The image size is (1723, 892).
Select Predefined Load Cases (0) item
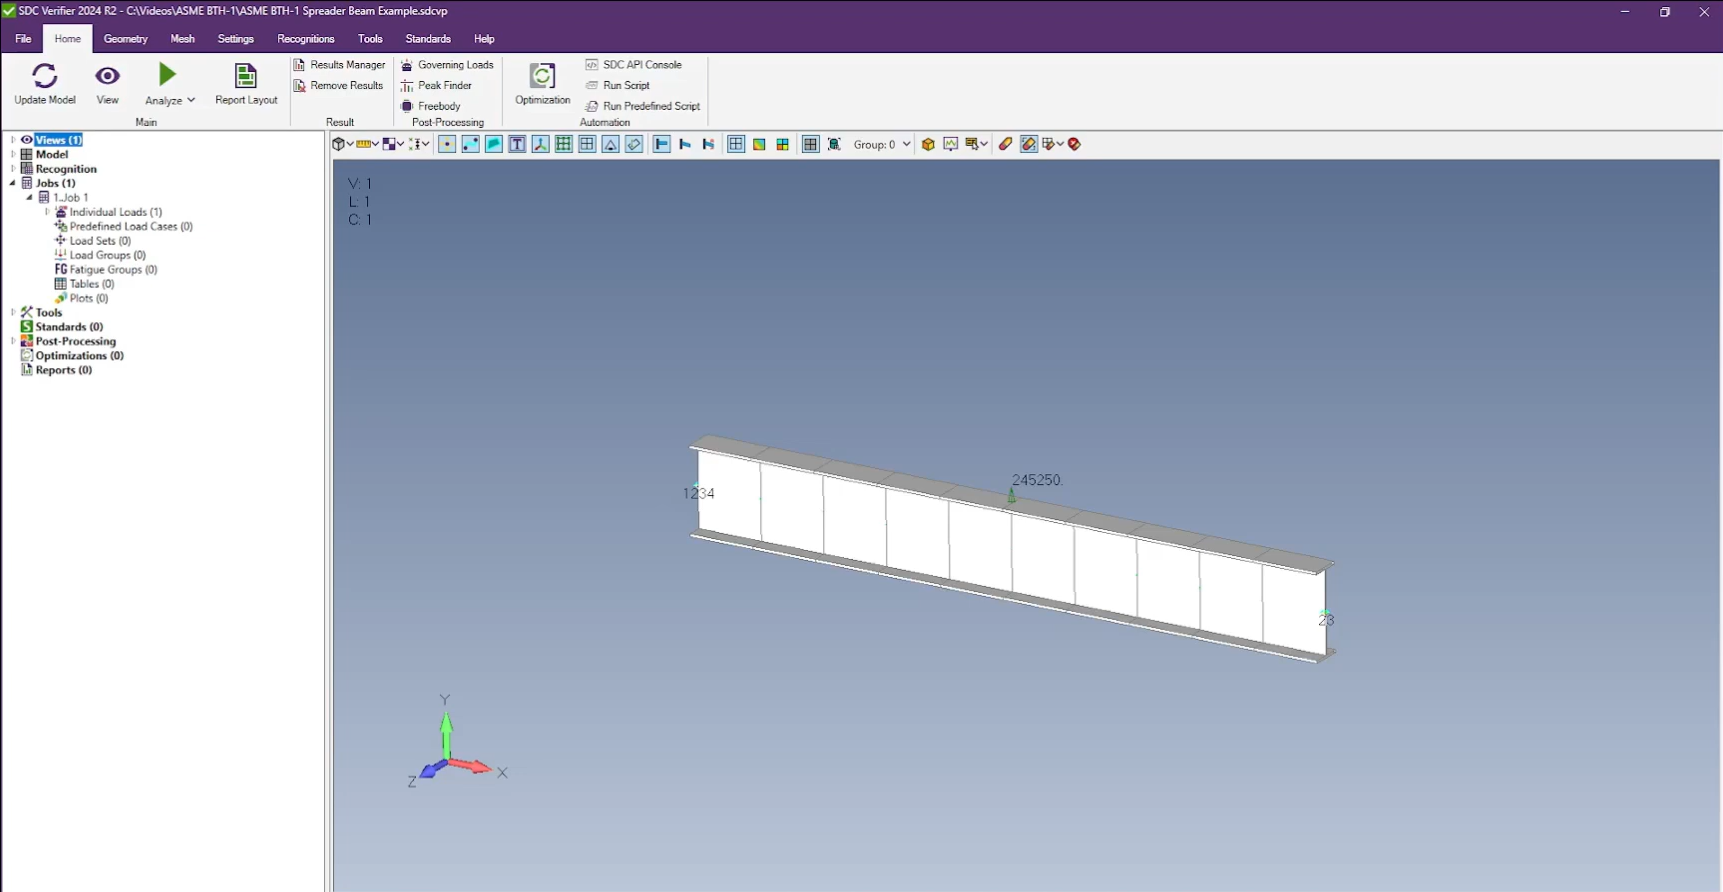[123, 227]
